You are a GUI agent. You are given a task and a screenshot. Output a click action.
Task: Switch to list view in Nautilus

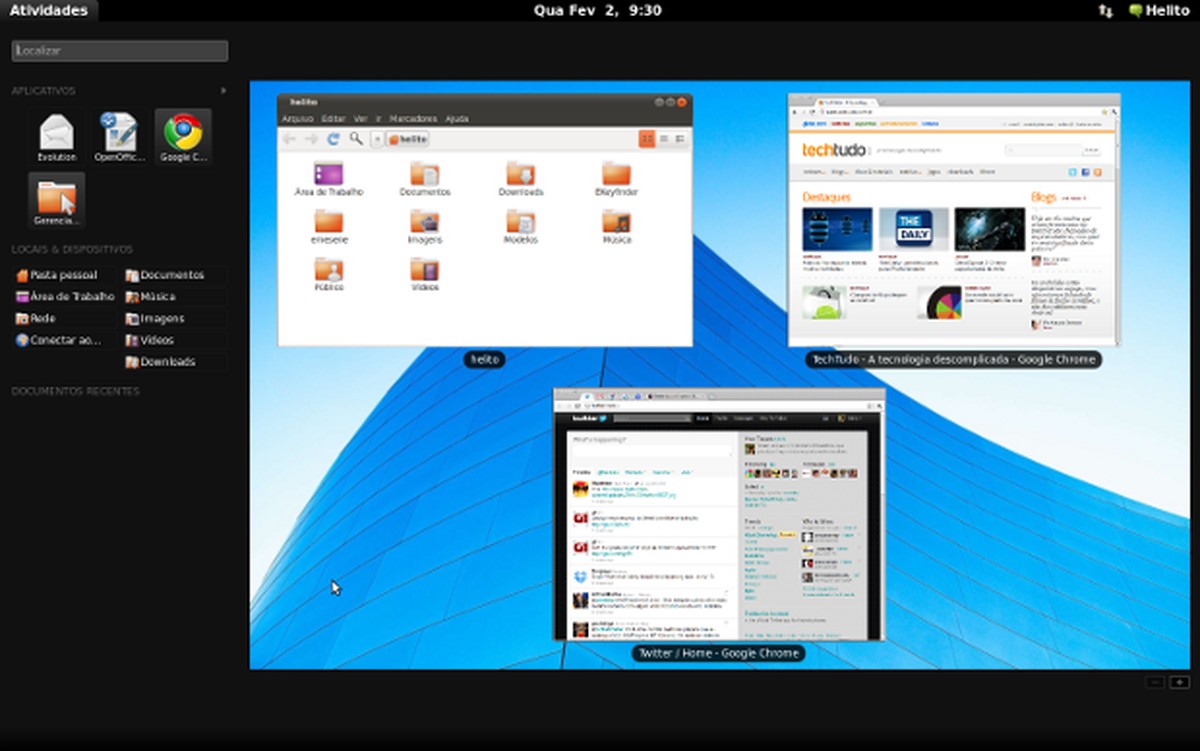click(664, 138)
